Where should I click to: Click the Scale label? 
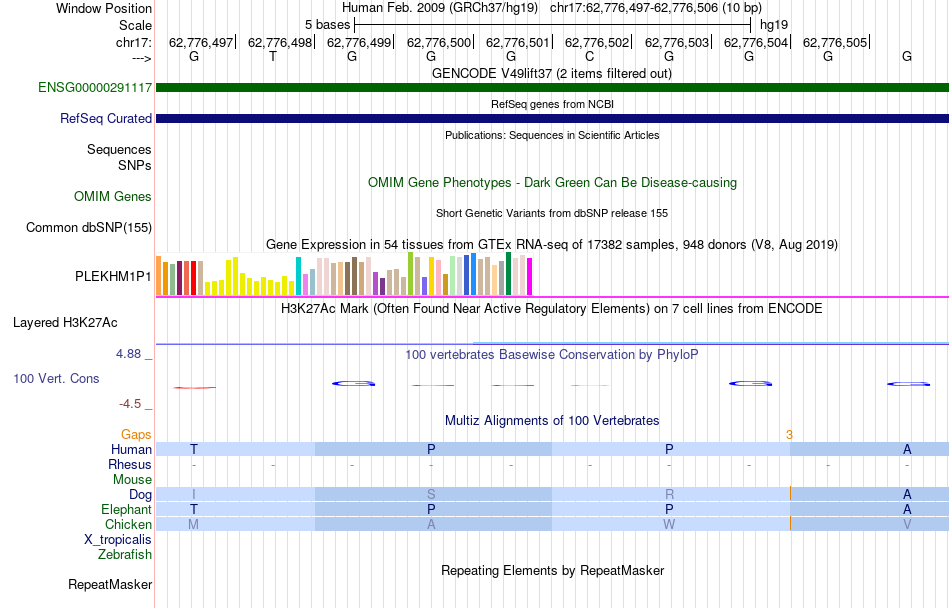[x=135, y=25]
